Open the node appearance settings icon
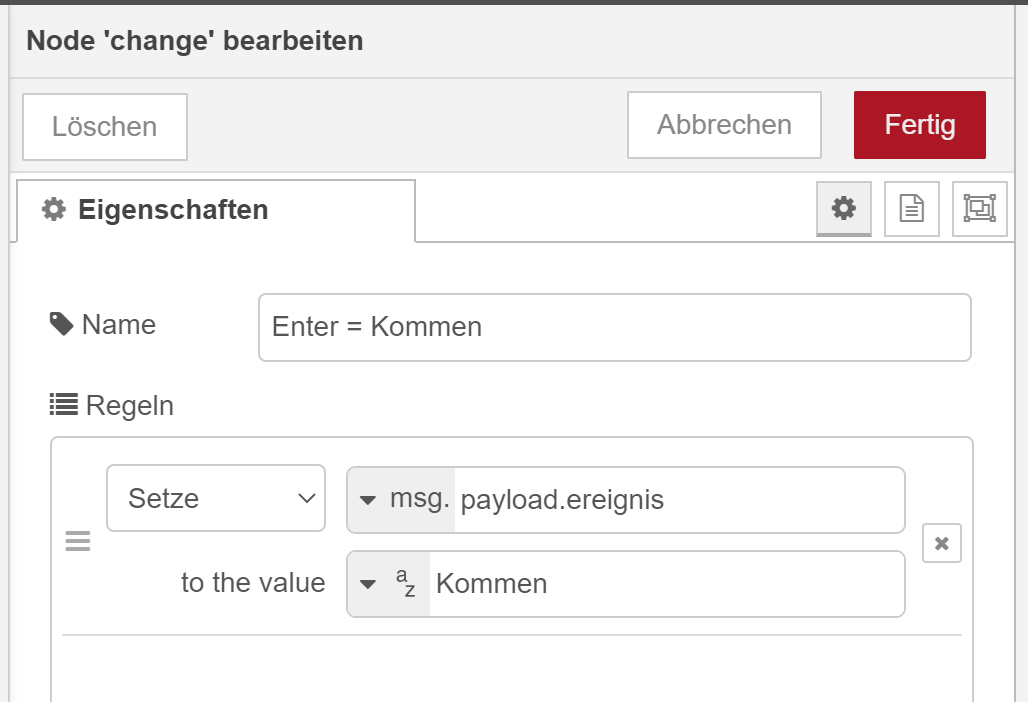Screen dimensions: 1028x702 click(979, 208)
